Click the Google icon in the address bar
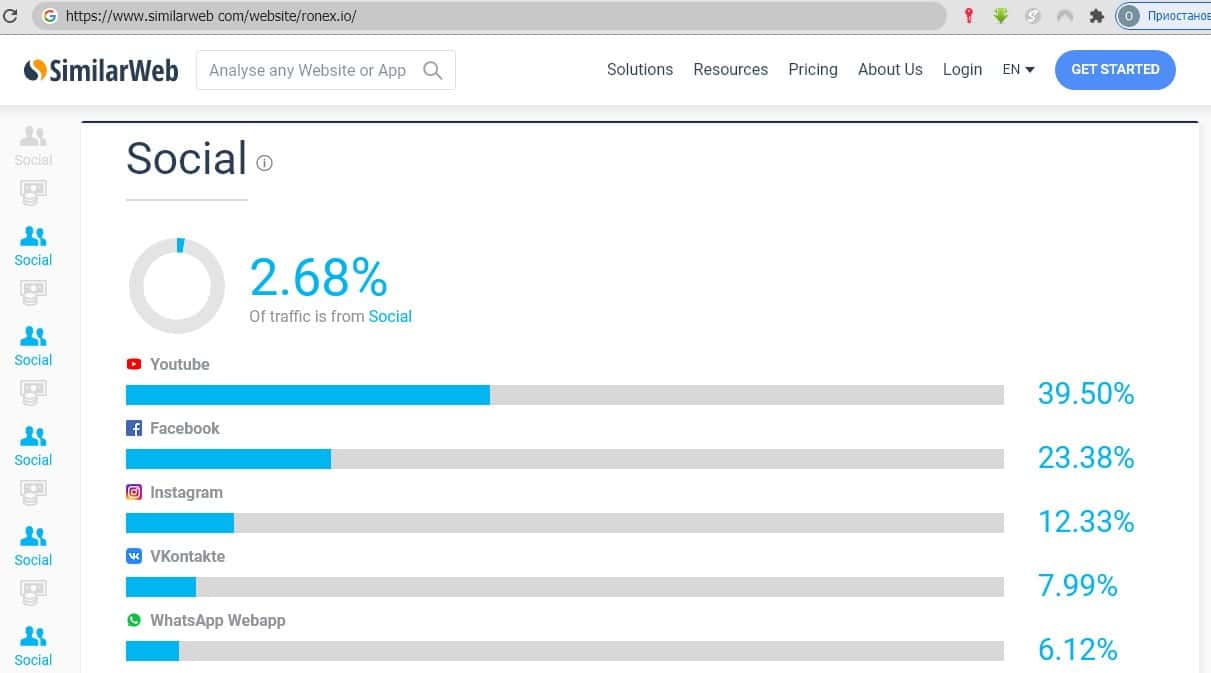The image size is (1211, 673). pos(49,16)
